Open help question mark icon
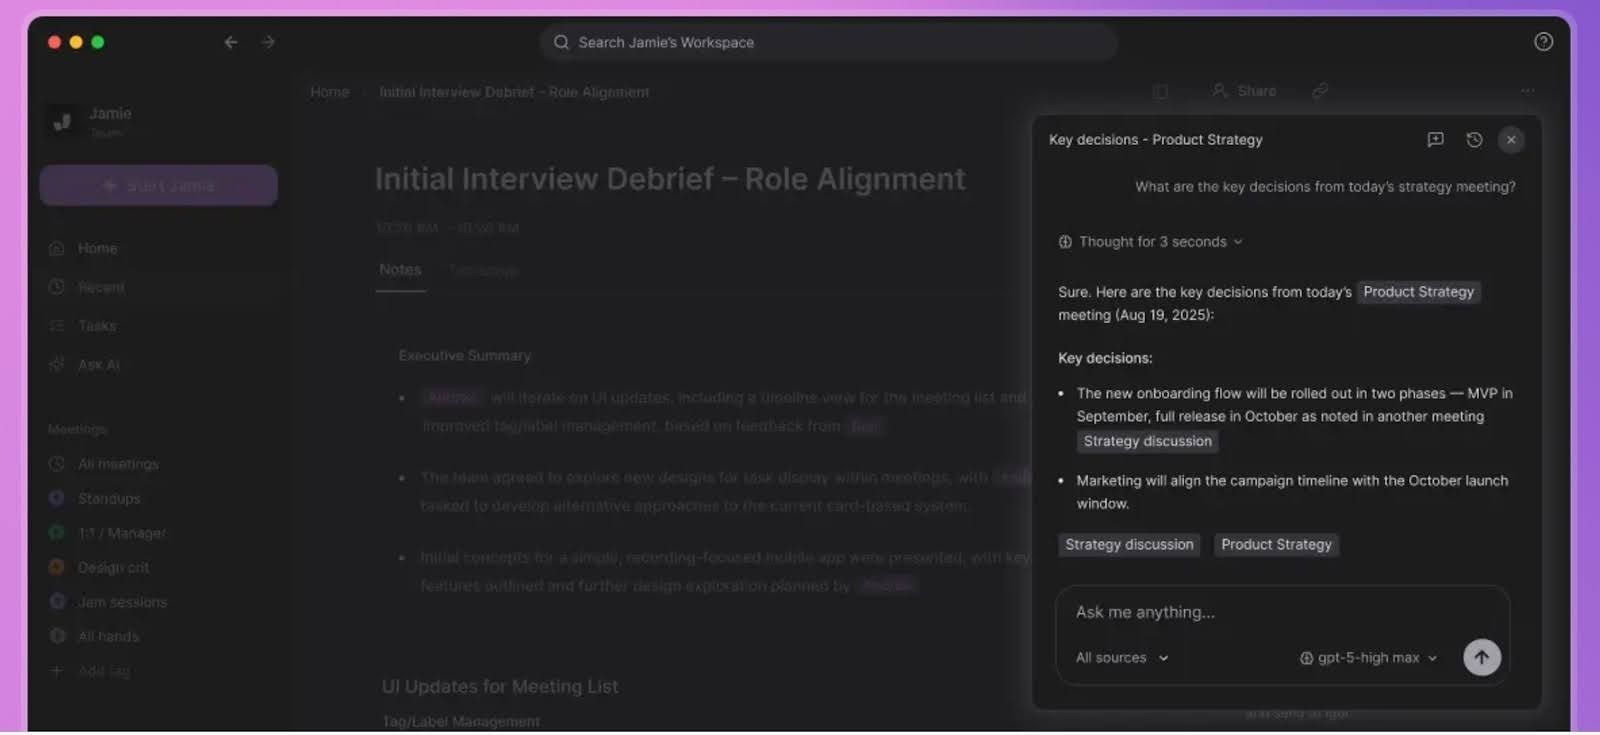 [x=1543, y=42]
